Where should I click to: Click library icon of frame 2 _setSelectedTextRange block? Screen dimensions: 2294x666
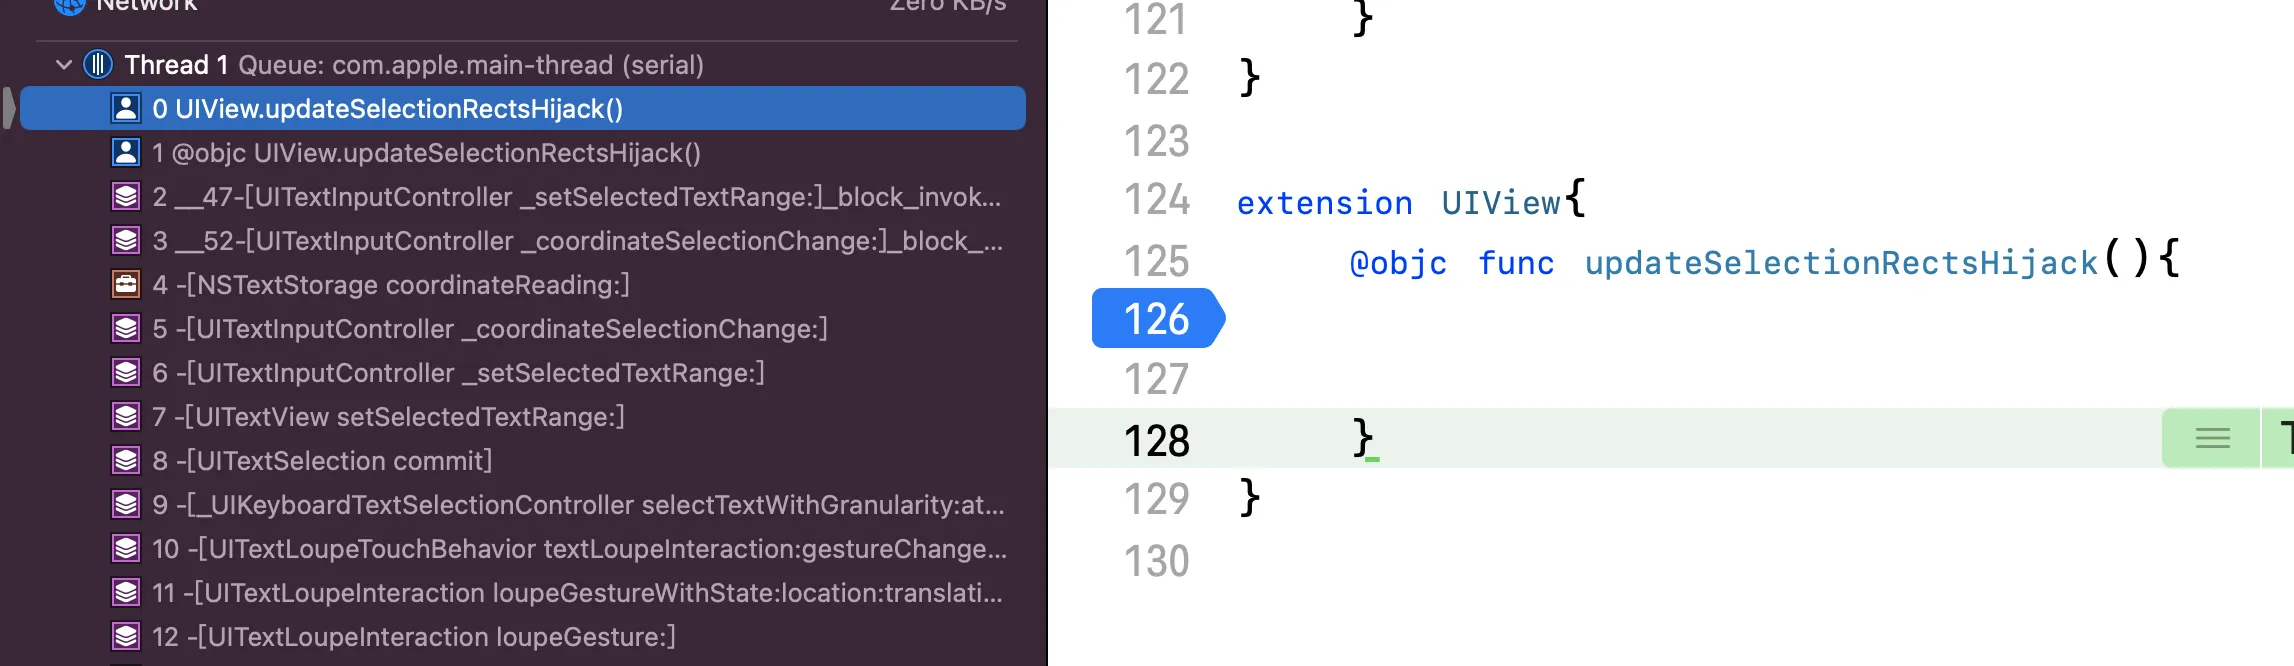tap(126, 197)
